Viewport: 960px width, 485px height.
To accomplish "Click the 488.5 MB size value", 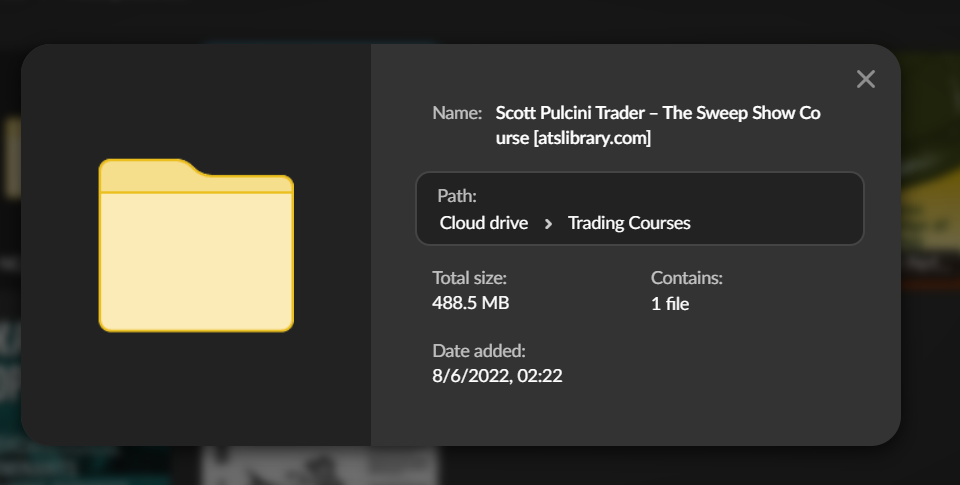I will click(x=470, y=302).
